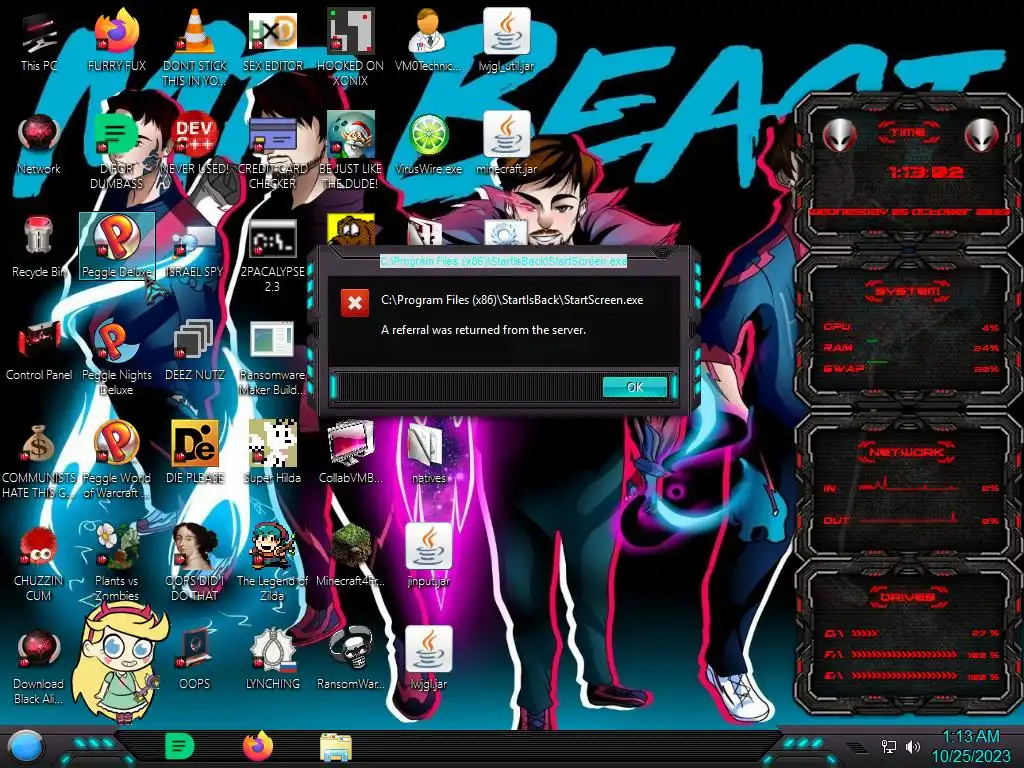Click the NETWORK IN graph

coord(906,485)
